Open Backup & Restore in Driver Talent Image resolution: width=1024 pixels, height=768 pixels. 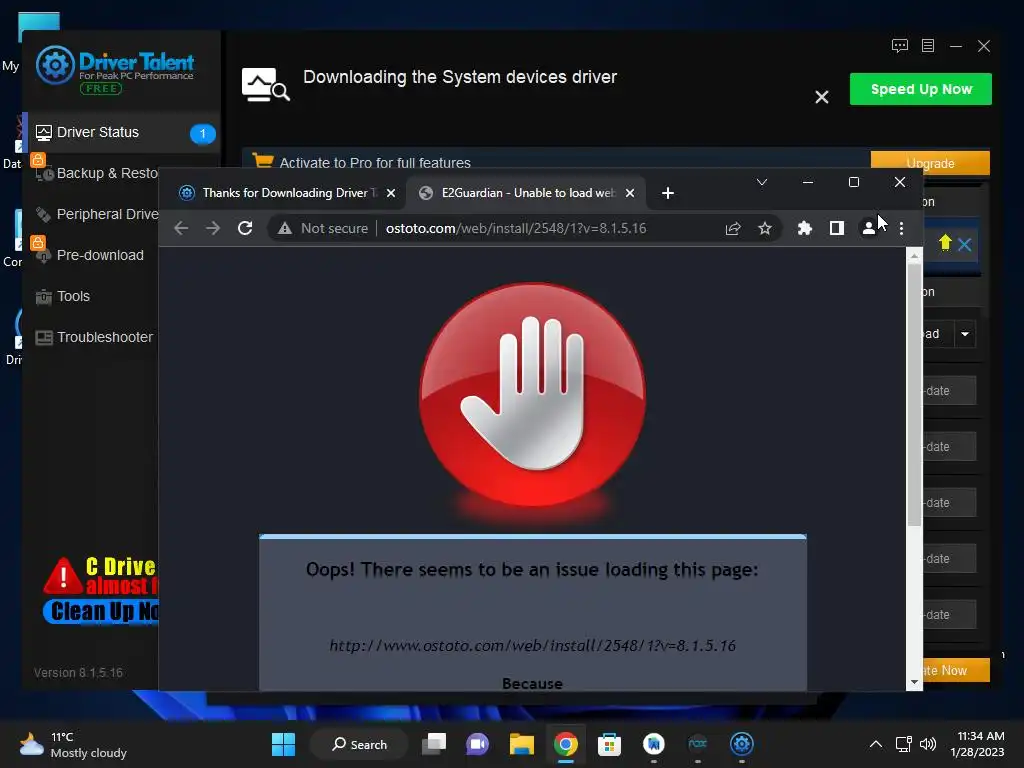pyautogui.click(x=97, y=173)
